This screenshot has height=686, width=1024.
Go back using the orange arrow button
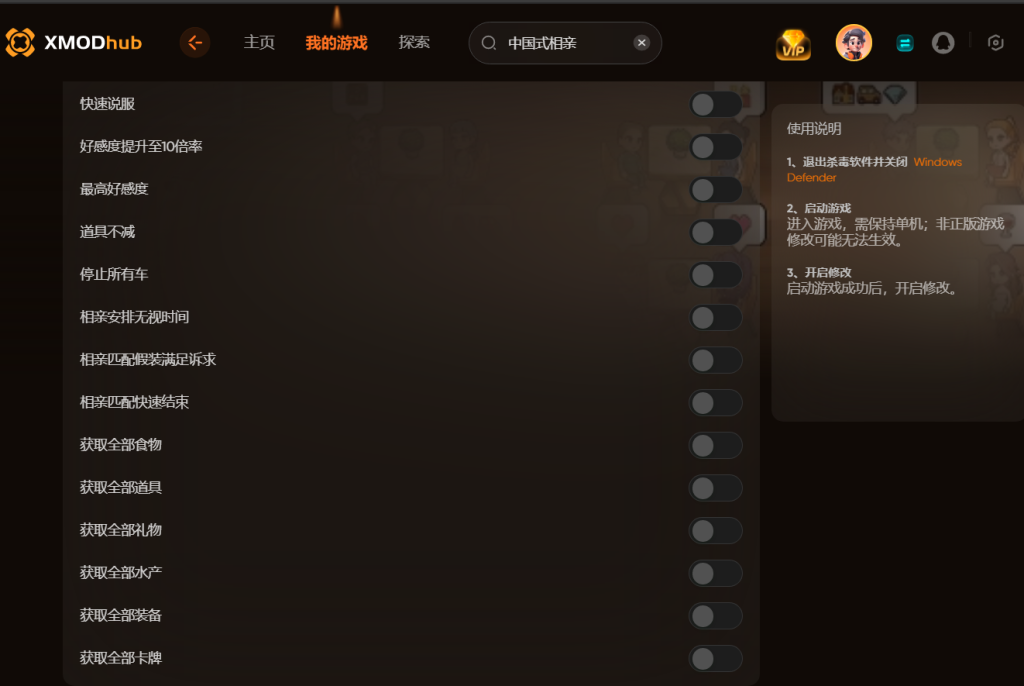click(195, 43)
